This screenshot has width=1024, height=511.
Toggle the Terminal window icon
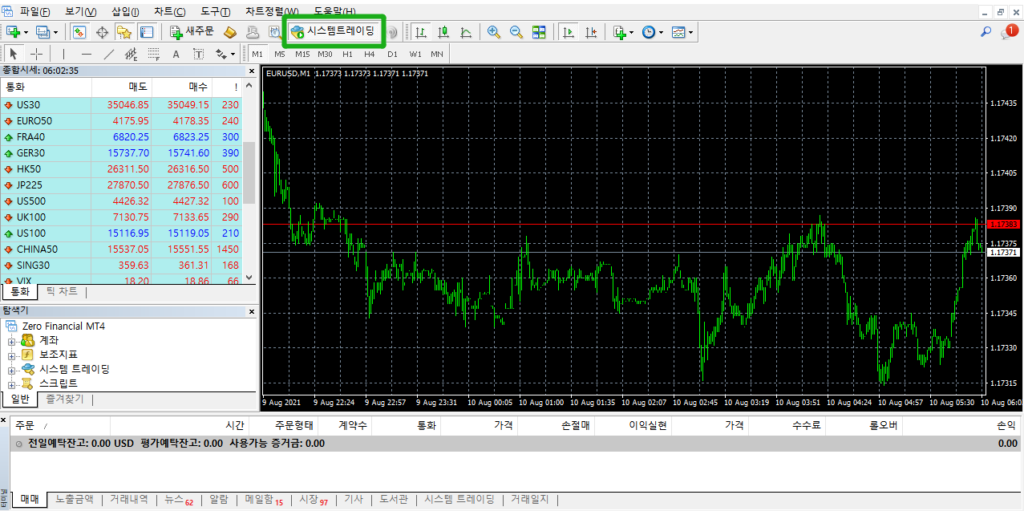(146, 31)
